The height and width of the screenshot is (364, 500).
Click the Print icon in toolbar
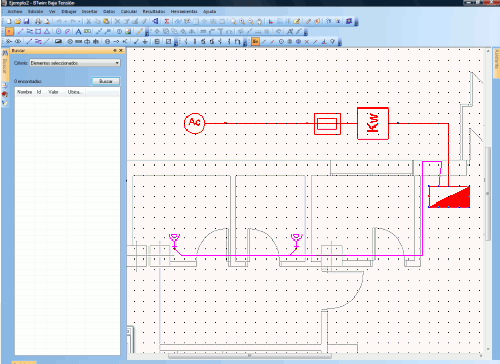tap(38, 21)
